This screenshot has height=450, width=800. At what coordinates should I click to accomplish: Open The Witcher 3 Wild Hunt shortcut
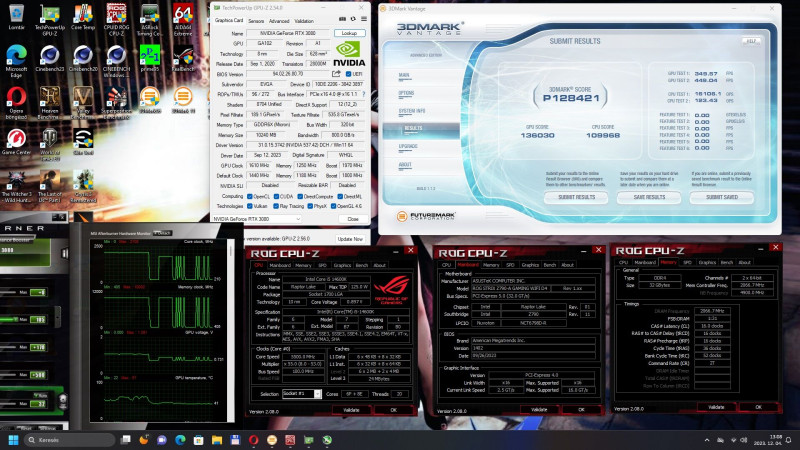click(16, 187)
